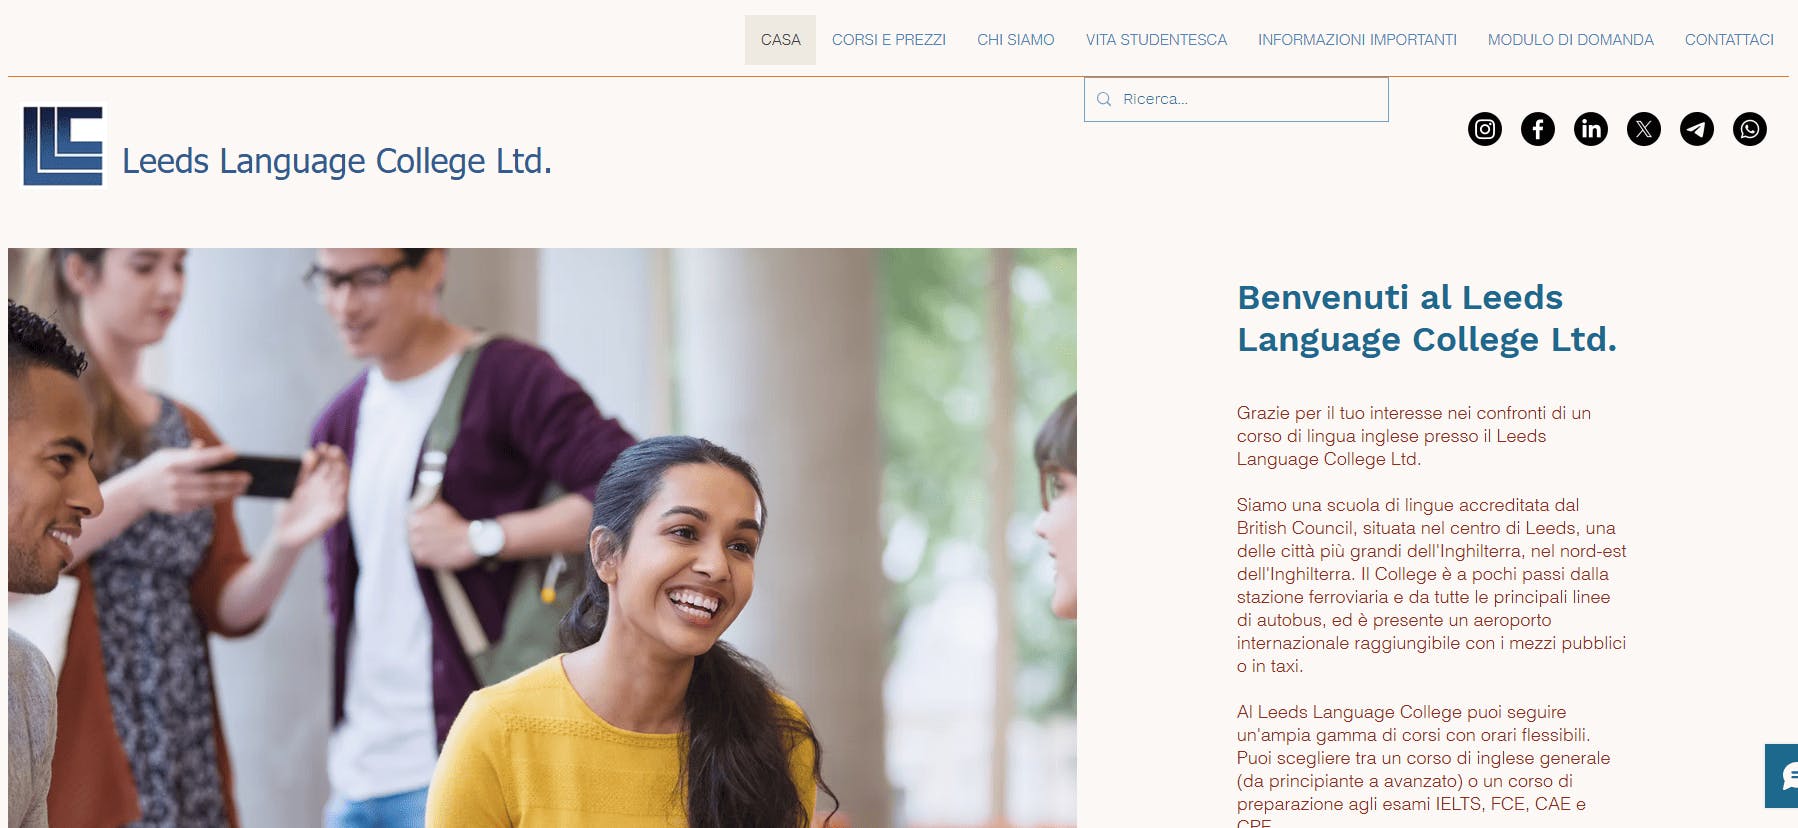Image resolution: width=1798 pixels, height=828 pixels.
Task: Open the CHI SIAMO menu
Action: (x=1016, y=40)
